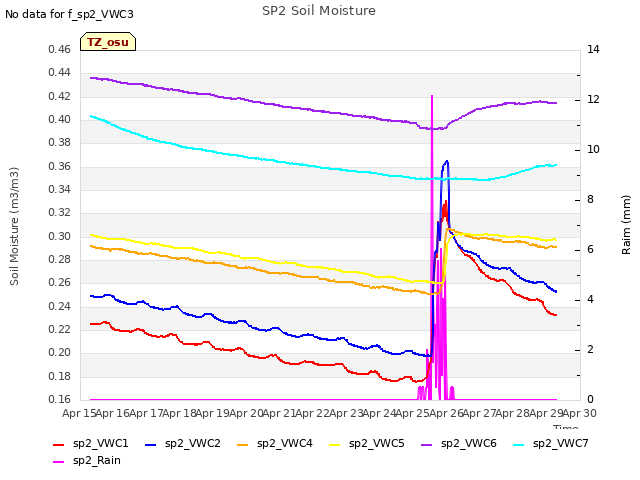Click the 14 right axis value
The image size is (640, 480).
click(x=593, y=49)
